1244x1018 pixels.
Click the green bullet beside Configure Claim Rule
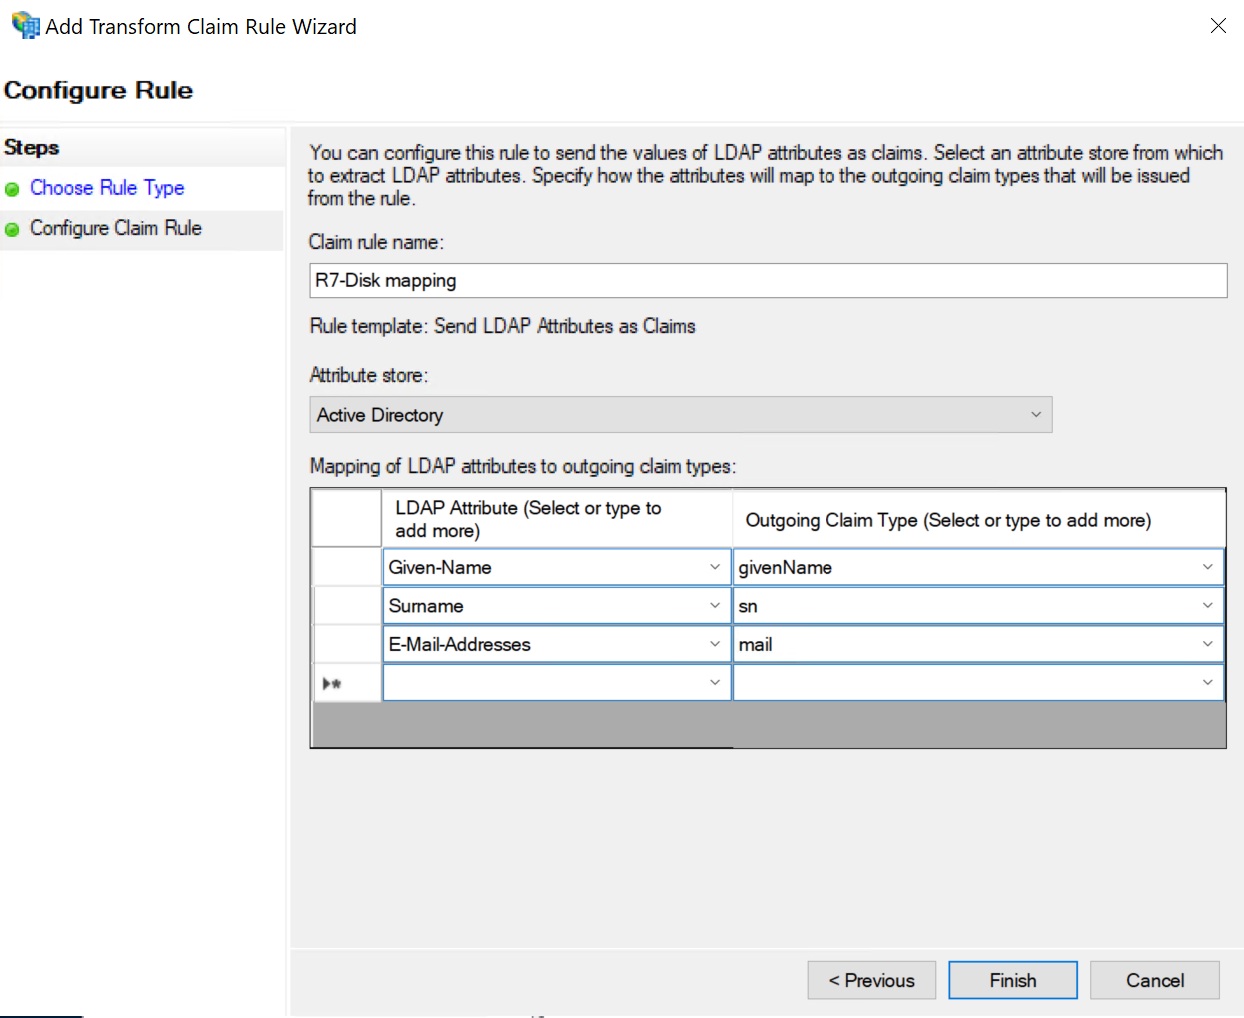point(12,229)
